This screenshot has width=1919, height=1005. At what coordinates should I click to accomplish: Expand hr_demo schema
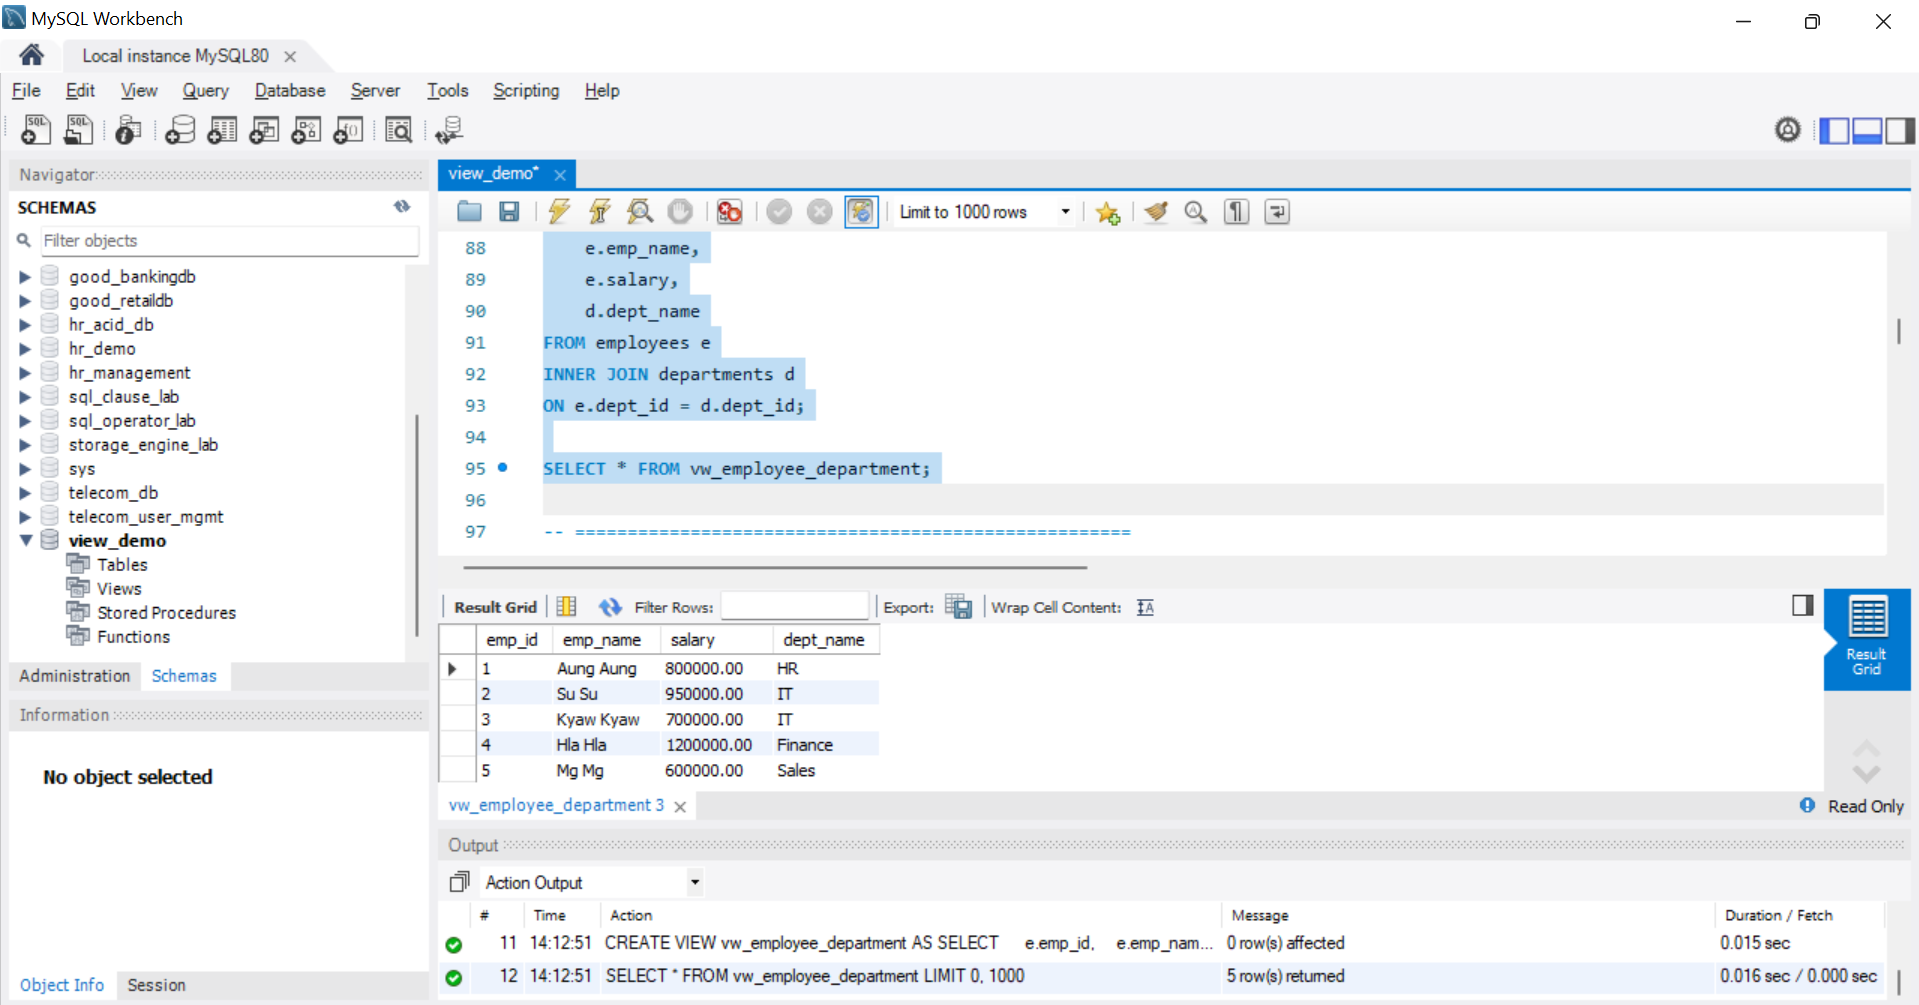[x=25, y=349]
